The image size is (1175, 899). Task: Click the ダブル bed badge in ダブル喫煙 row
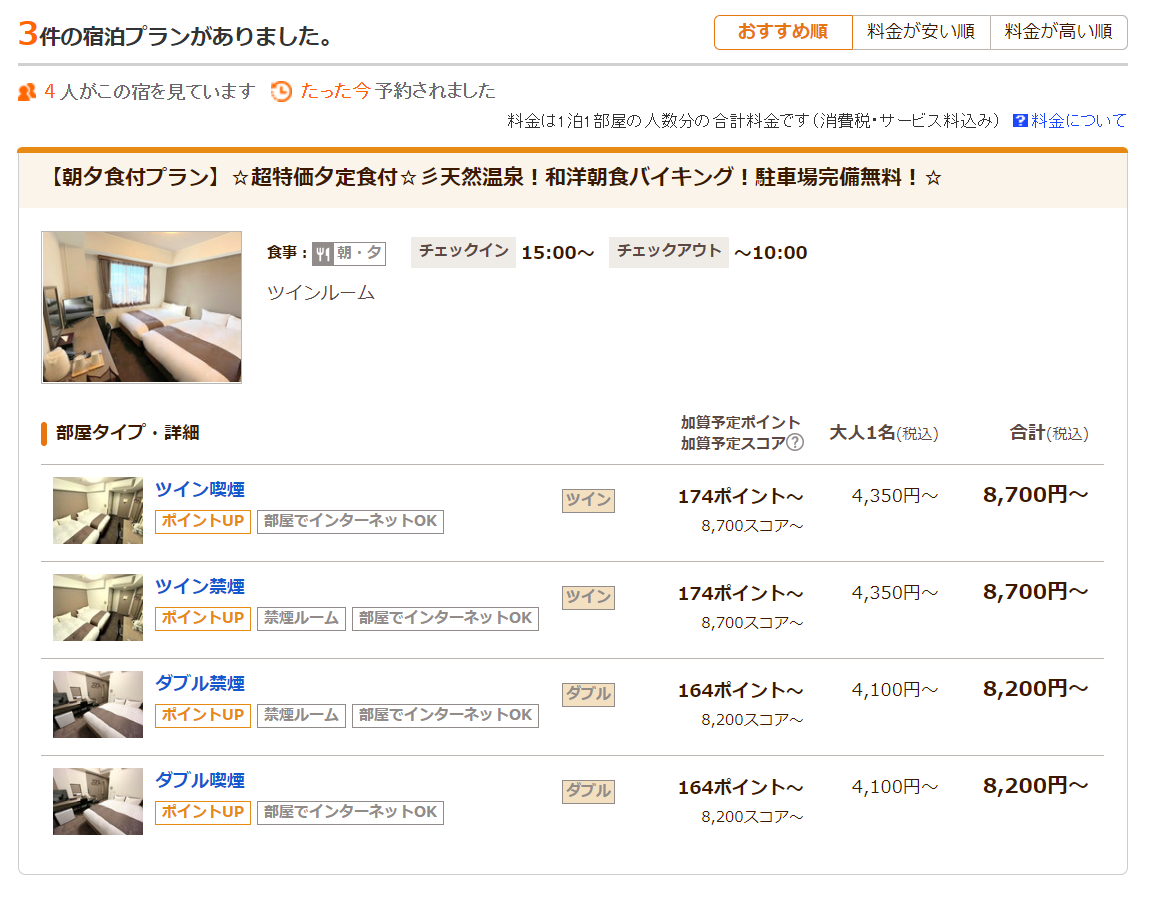click(588, 791)
